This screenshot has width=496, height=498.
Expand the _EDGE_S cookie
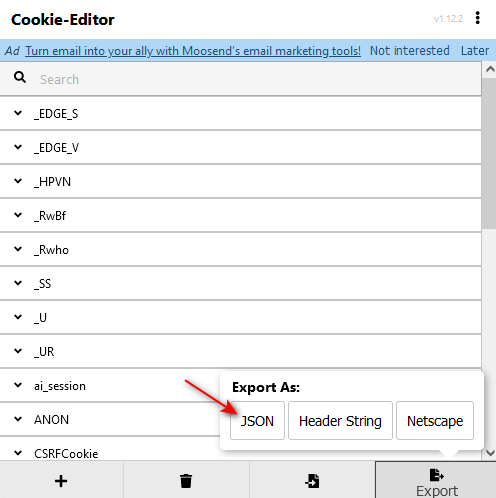click(x=240, y=114)
